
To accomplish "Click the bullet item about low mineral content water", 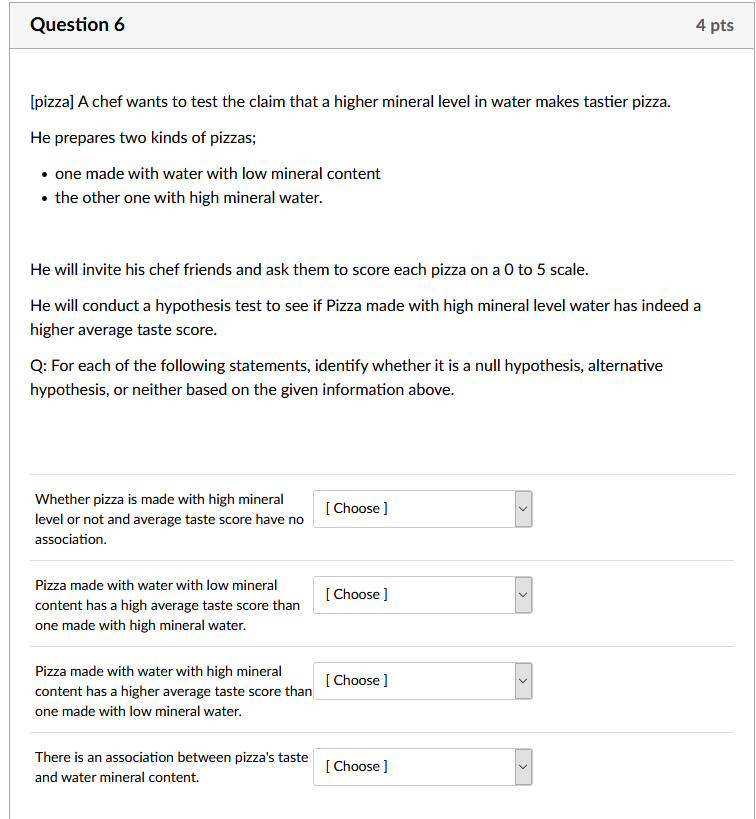I will click(217, 173).
